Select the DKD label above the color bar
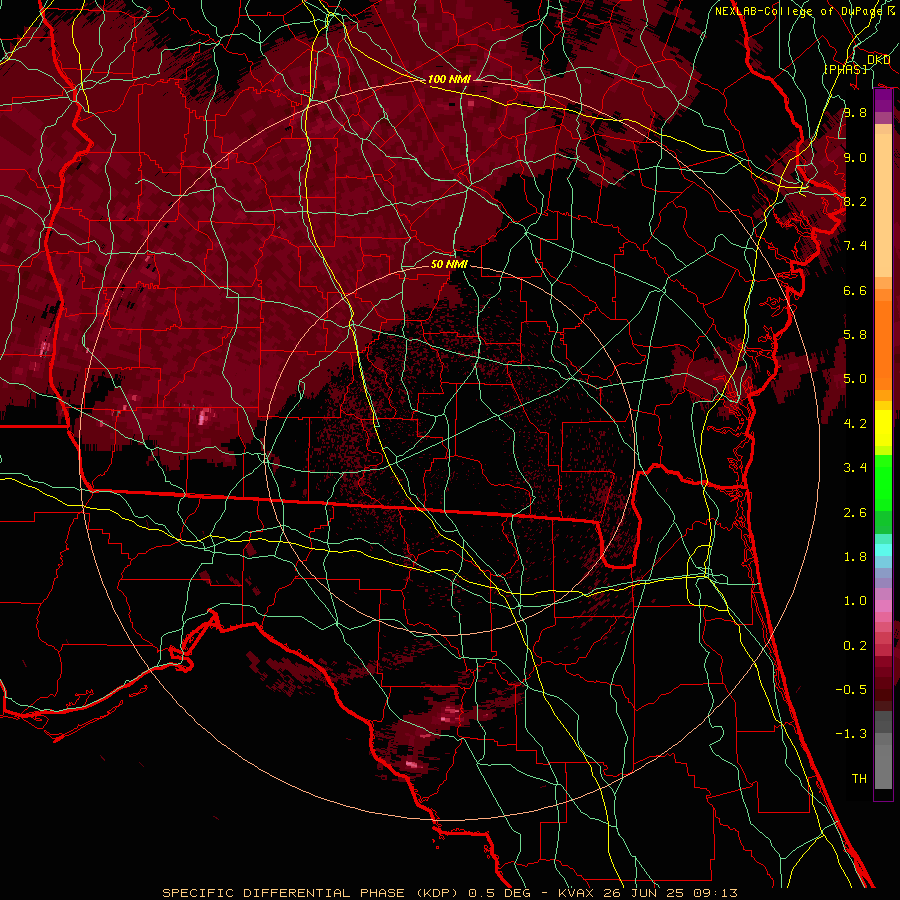Image resolution: width=900 pixels, height=900 pixels. click(879, 59)
